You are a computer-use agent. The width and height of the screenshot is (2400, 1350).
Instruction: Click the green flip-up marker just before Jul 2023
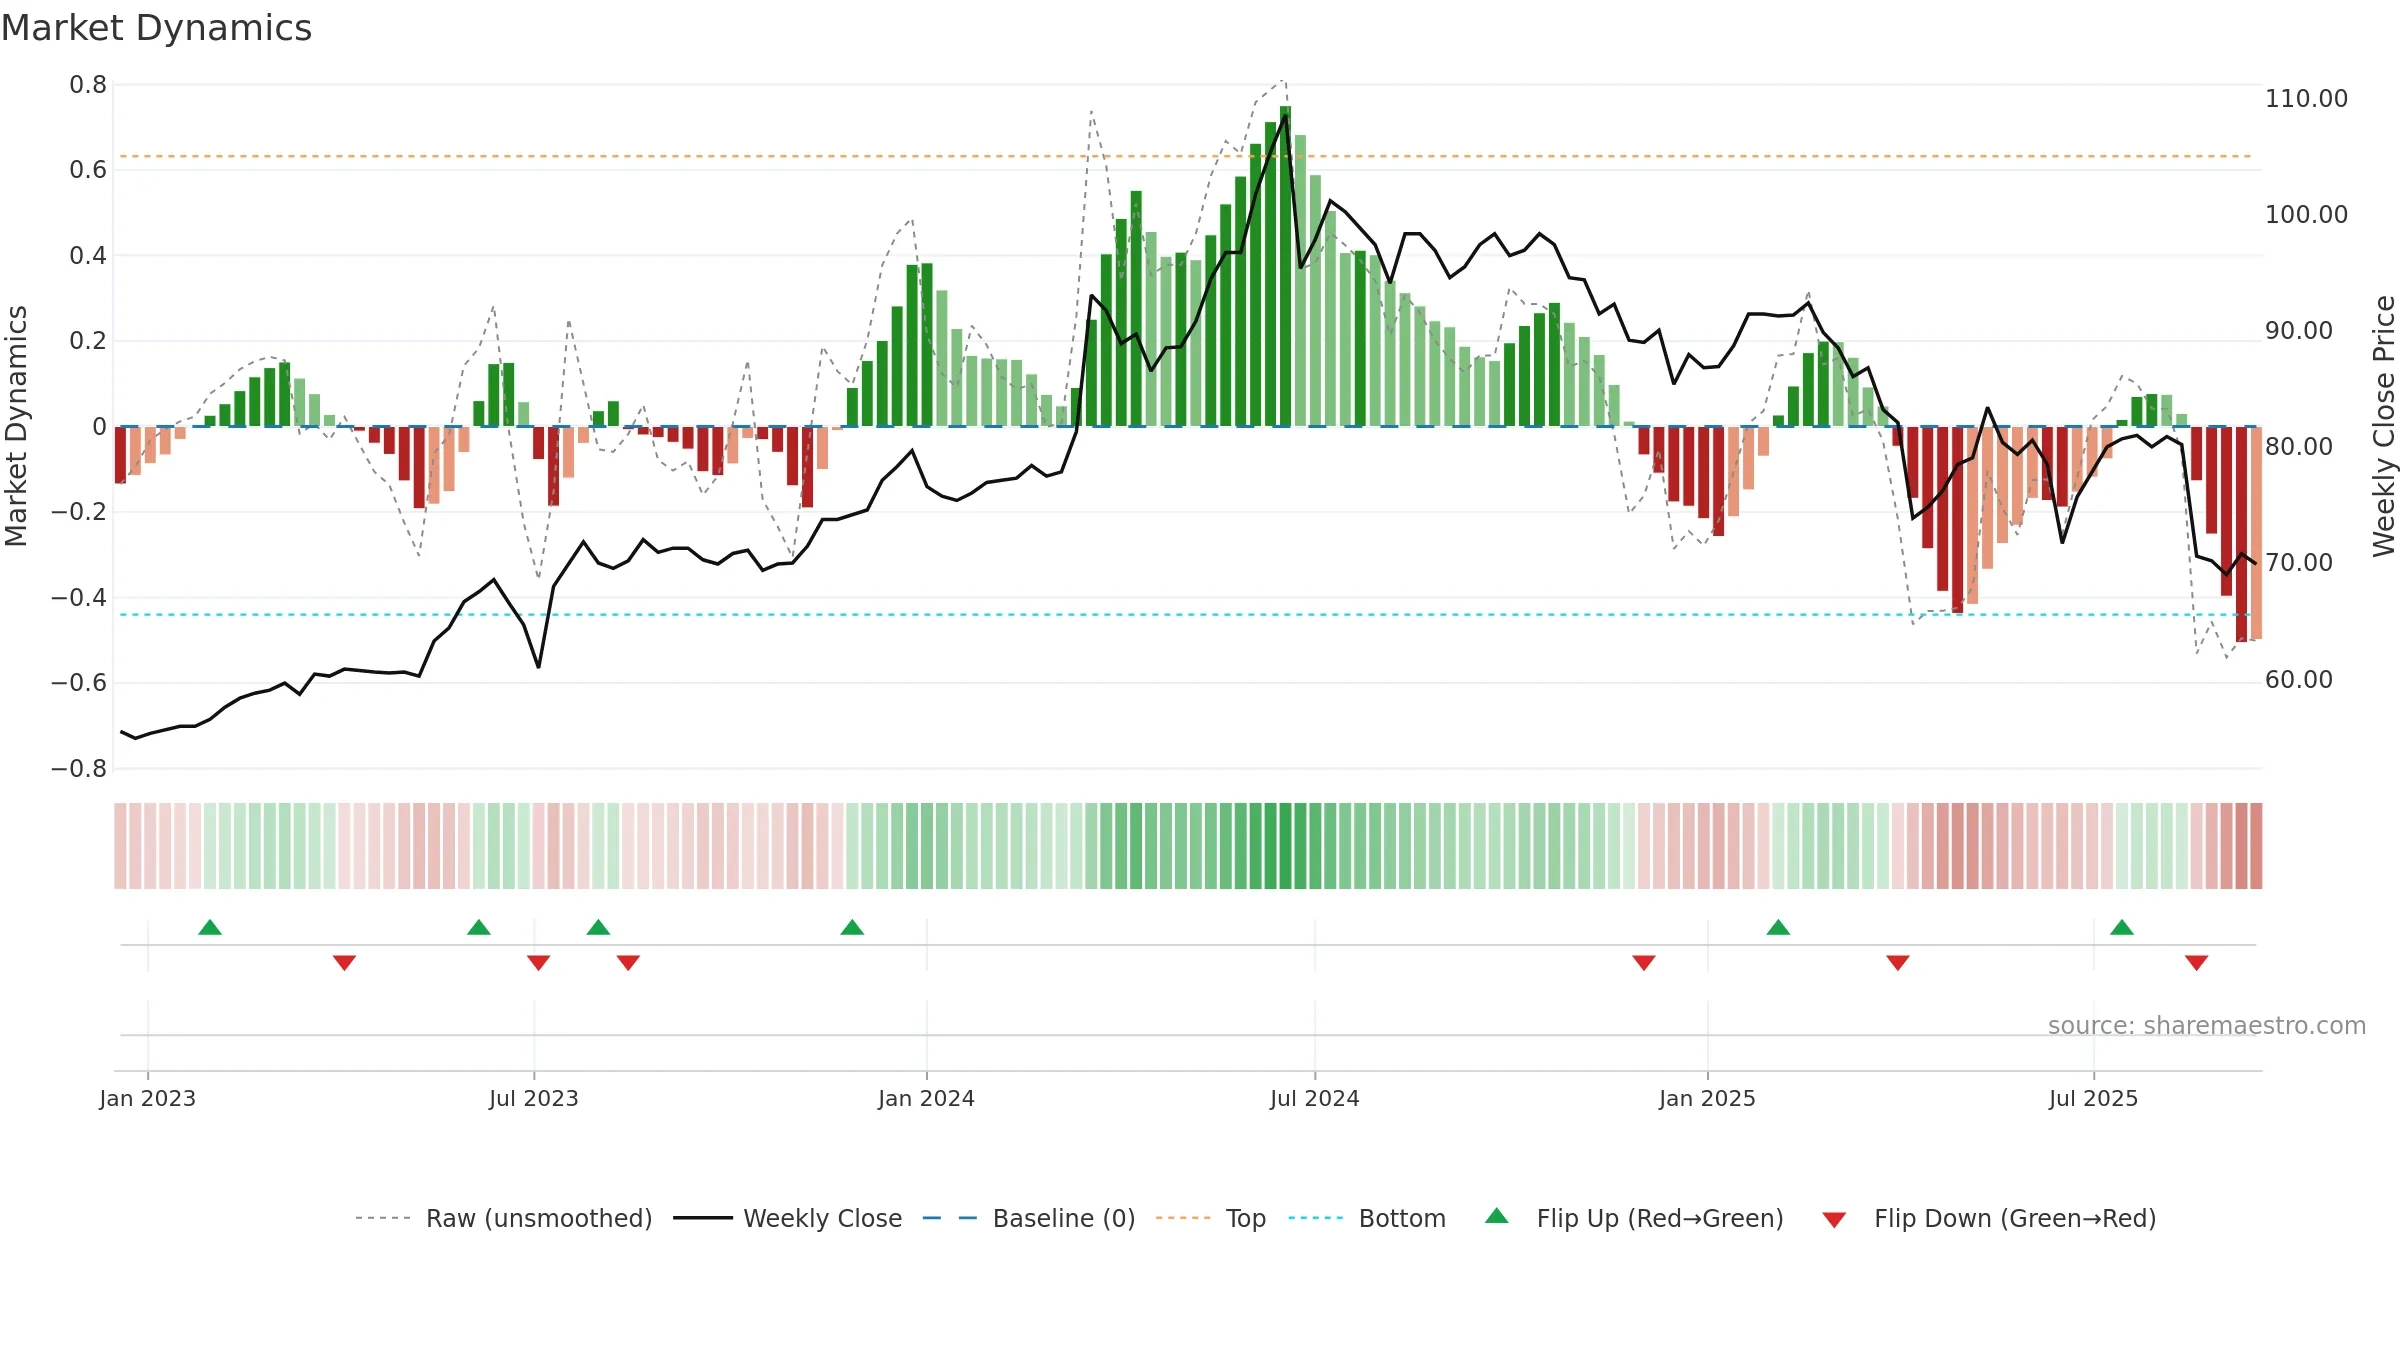(x=479, y=927)
